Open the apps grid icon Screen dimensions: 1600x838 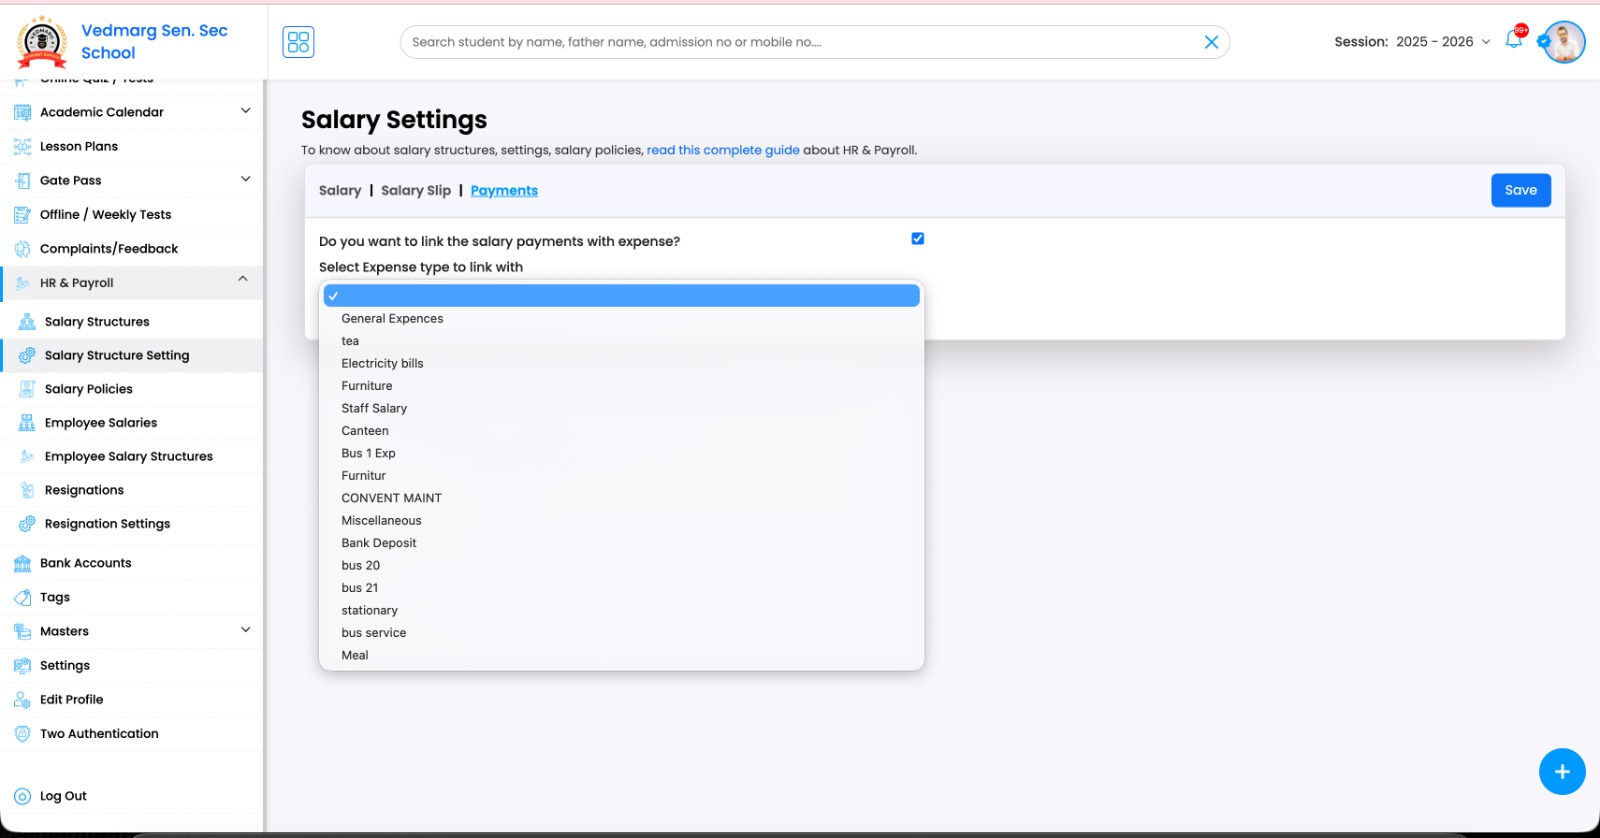click(x=298, y=42)
